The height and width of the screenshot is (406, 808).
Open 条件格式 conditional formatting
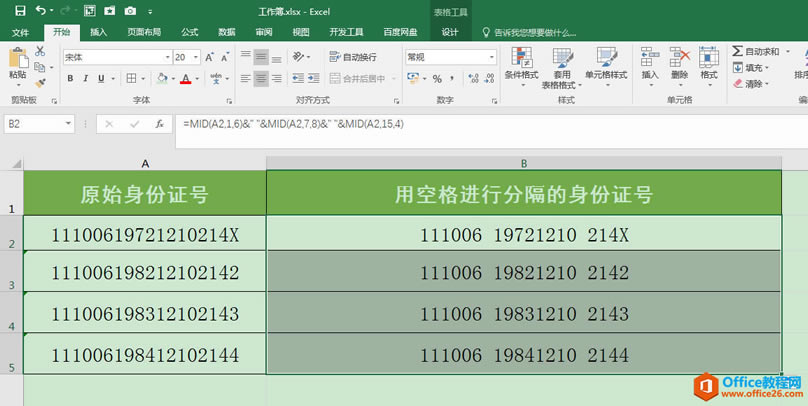pyautogui.click(x=521, y=65)
